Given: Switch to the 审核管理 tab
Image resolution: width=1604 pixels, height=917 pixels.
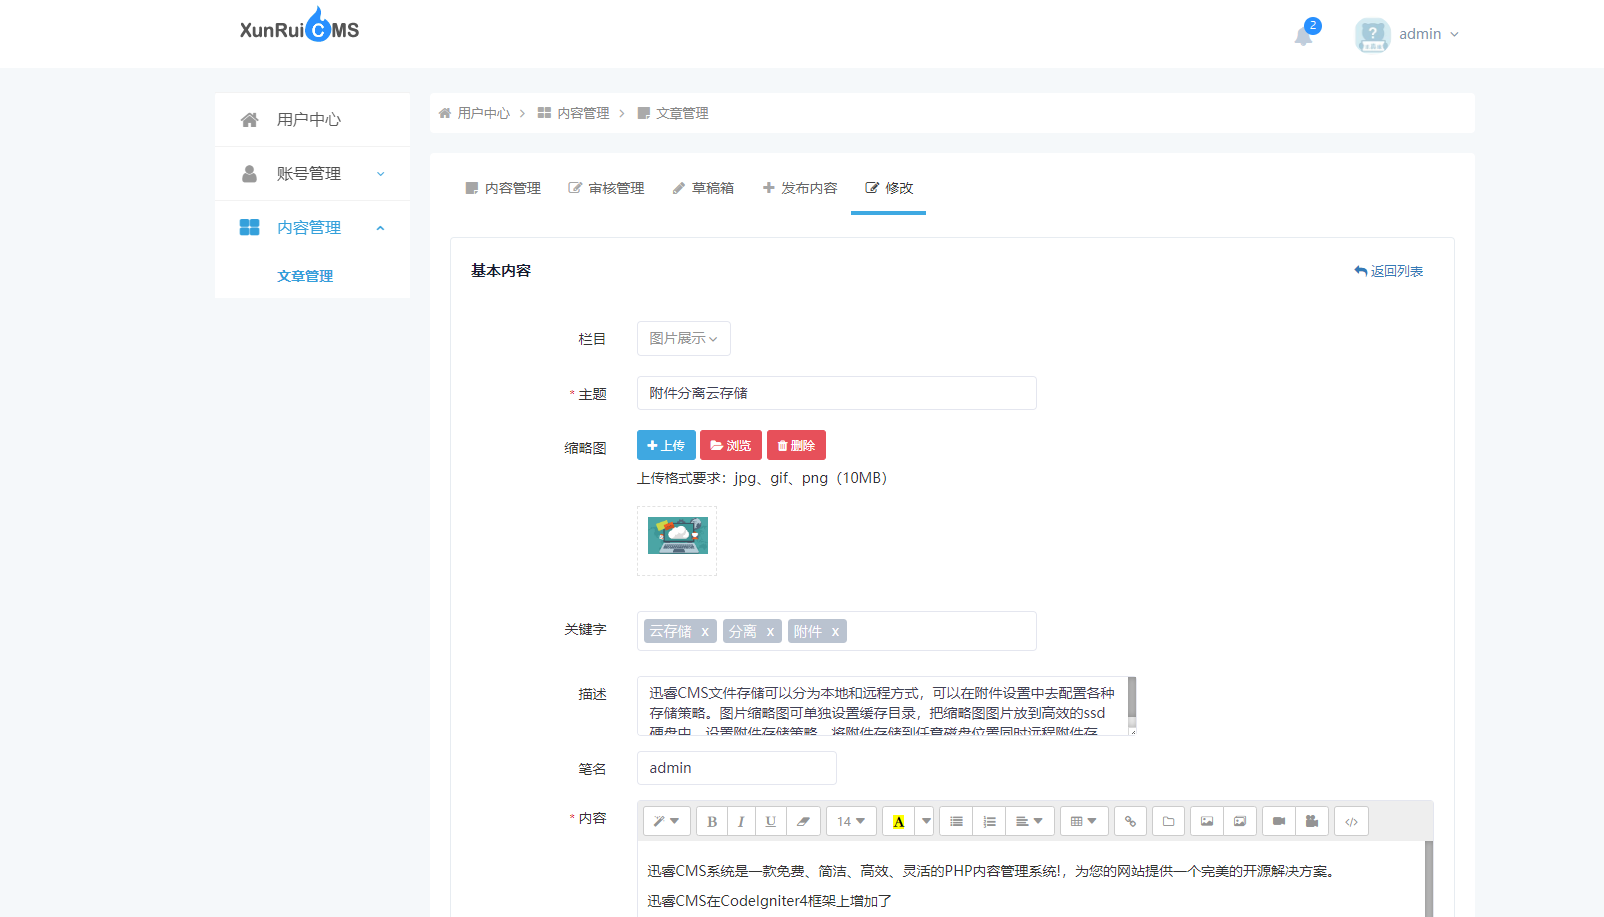Looking at the screenshot, I should (x=606, y=188).
